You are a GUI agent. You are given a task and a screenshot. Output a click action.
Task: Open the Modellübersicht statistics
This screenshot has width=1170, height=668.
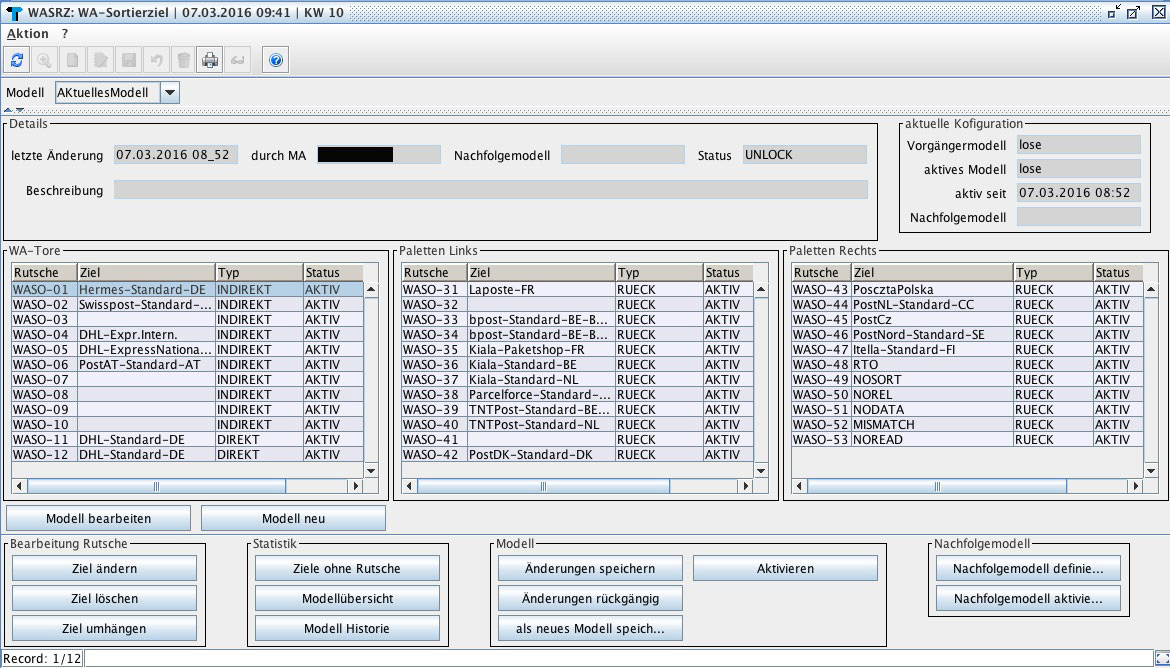click(x=347, y=599)
